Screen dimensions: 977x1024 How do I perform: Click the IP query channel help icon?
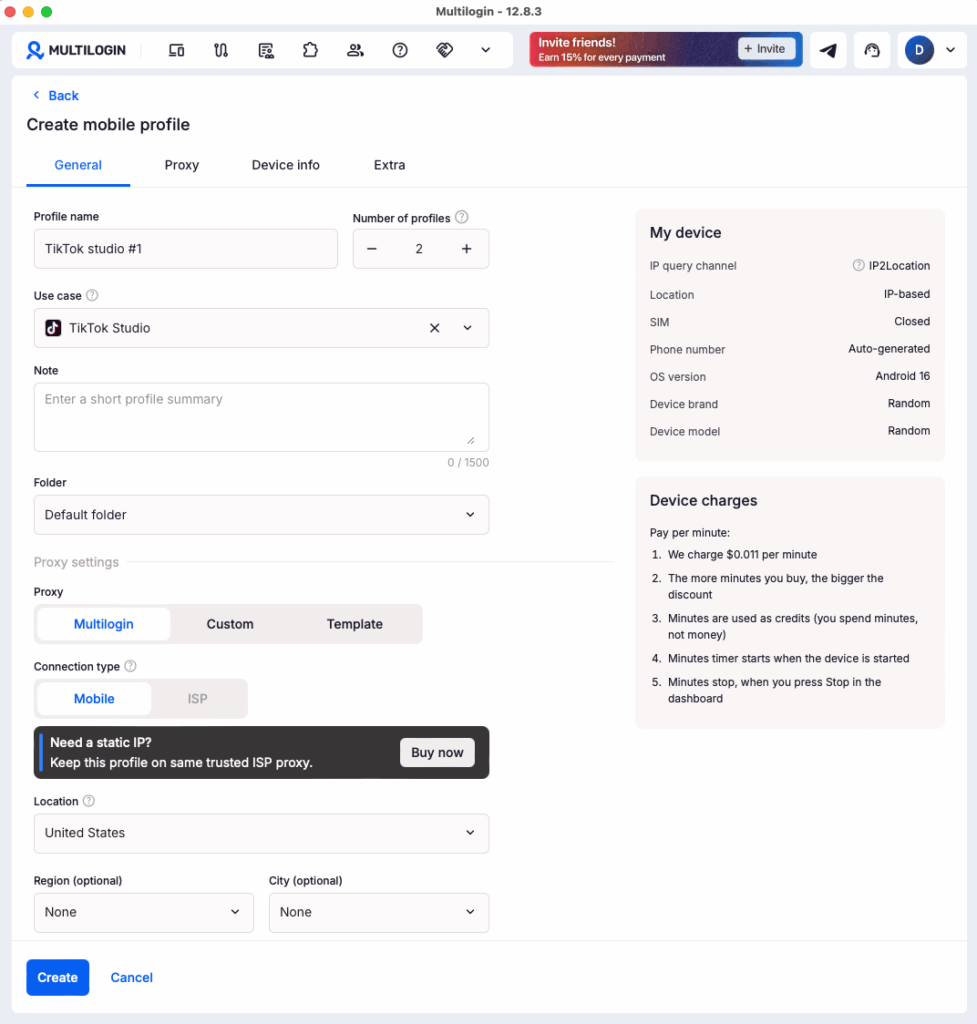[x=858, y=265]
